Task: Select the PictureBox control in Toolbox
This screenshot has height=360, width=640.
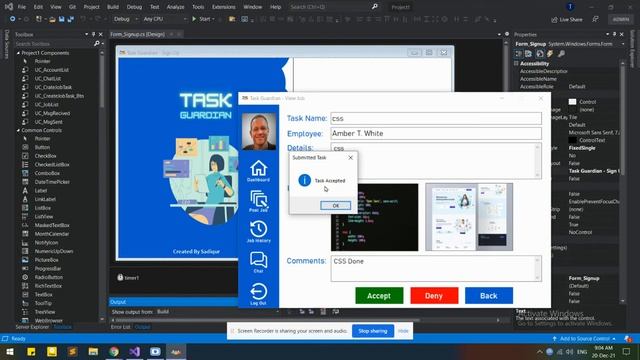Action: coord(47,260)
